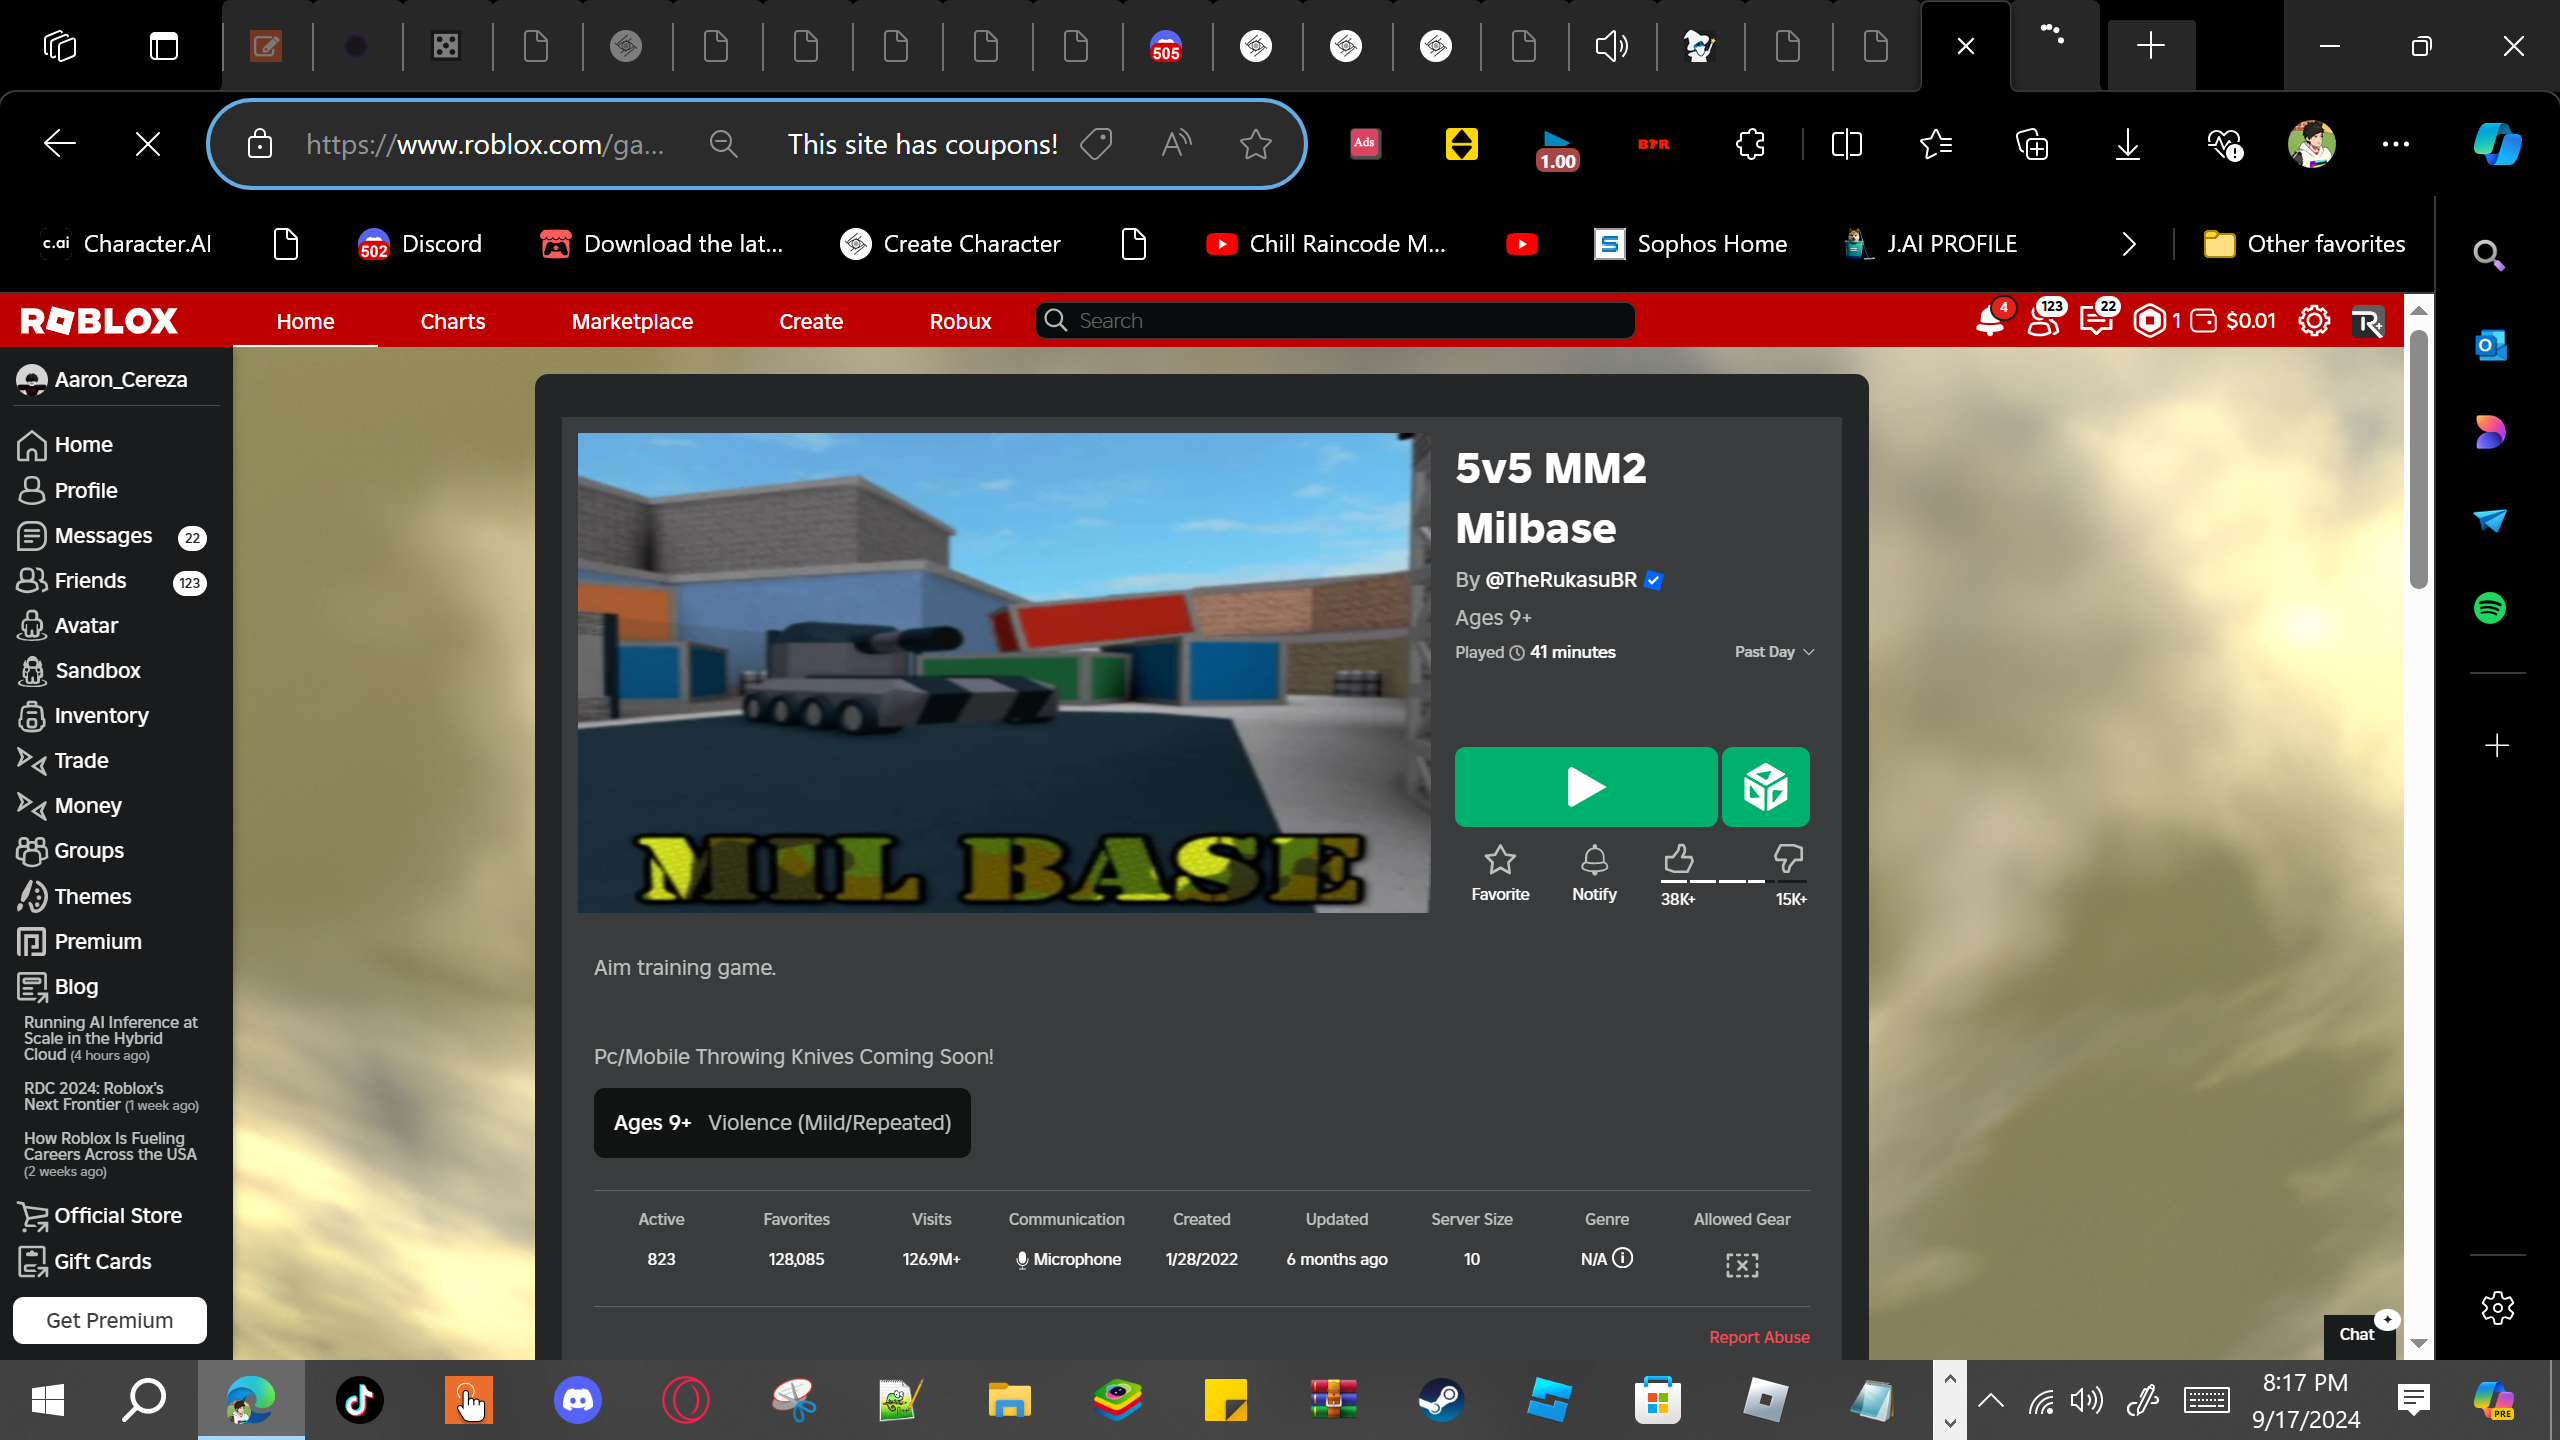Open Robux balance icon in header
Screen dimensions: 2560x1440
2149,321
